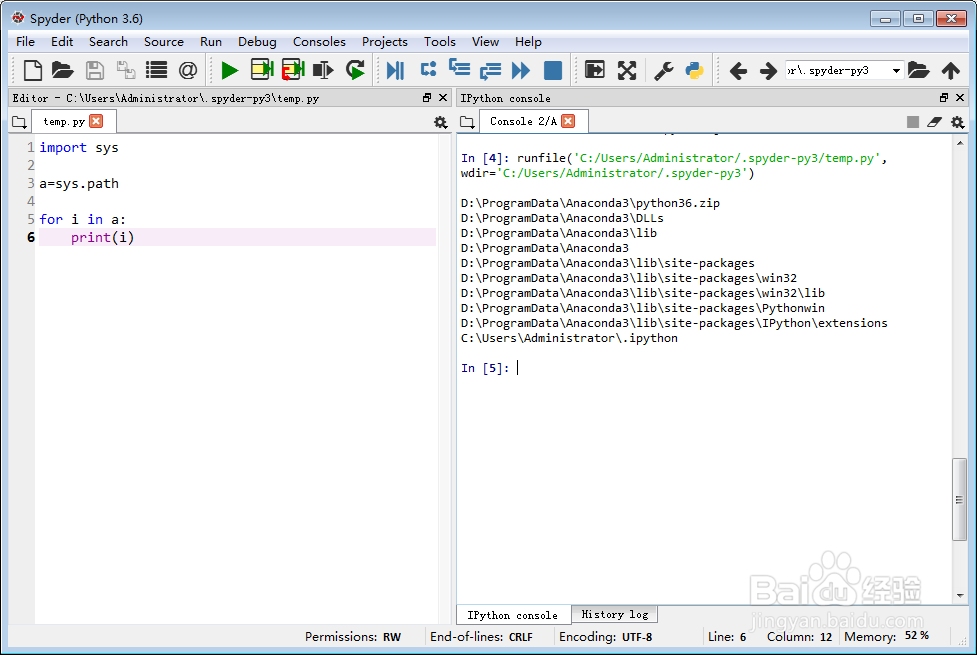977x655 pixels.
Task: Click the @ symbol finder icon
Action: [188, 70]
